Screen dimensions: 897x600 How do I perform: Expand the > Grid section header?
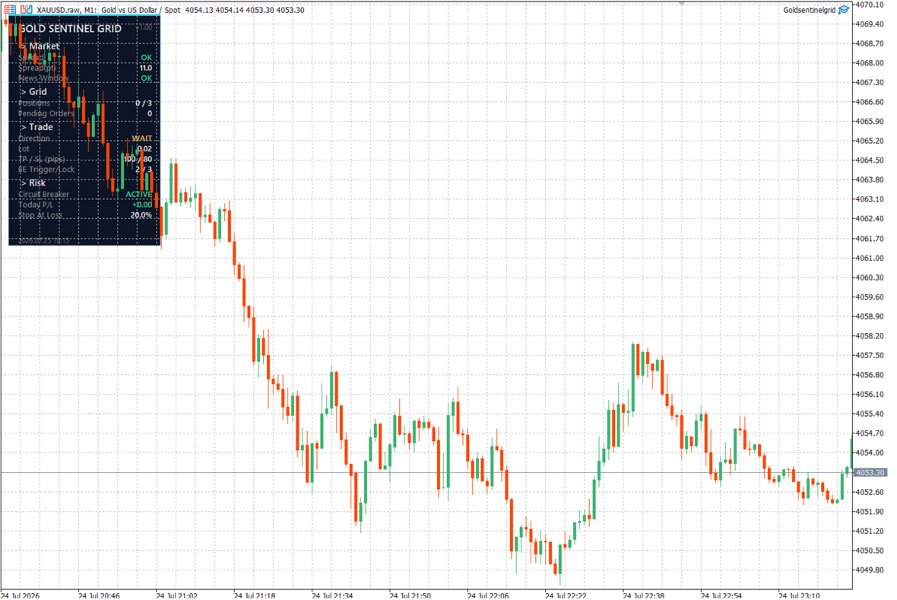click(33, 92)
